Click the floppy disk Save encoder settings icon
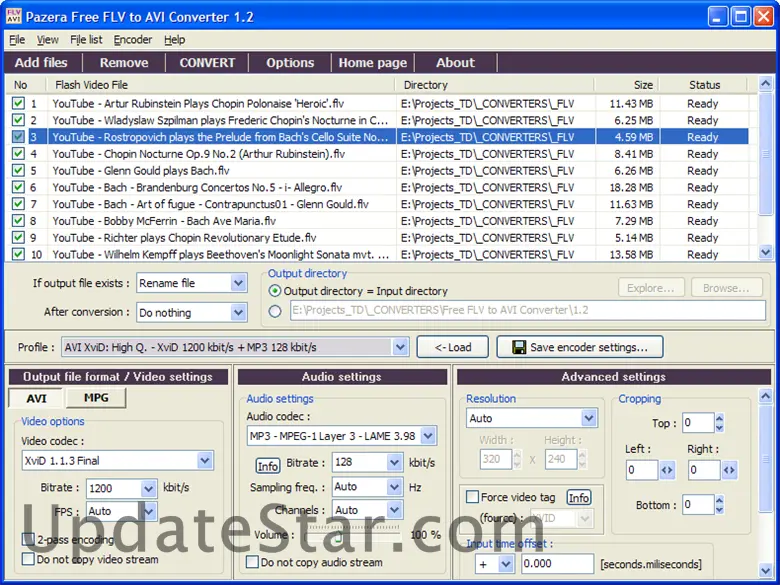Viewport: 780px width, 585px height. pos(519,347)
